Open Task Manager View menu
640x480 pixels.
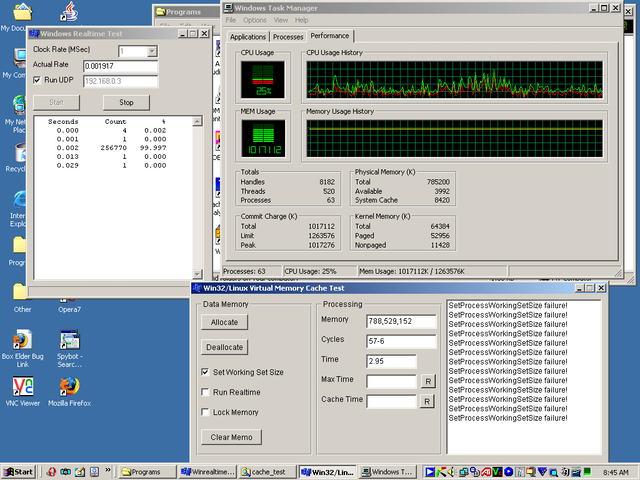pos(280,20)
